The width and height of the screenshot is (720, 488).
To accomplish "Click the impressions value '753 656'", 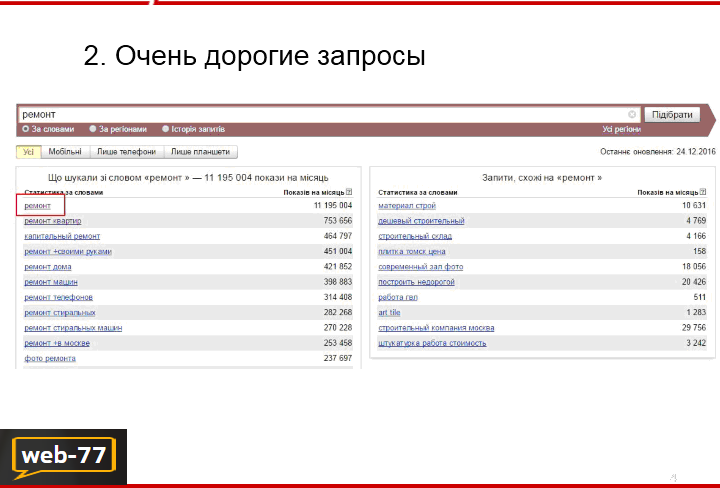I will [x=338, y=220].
